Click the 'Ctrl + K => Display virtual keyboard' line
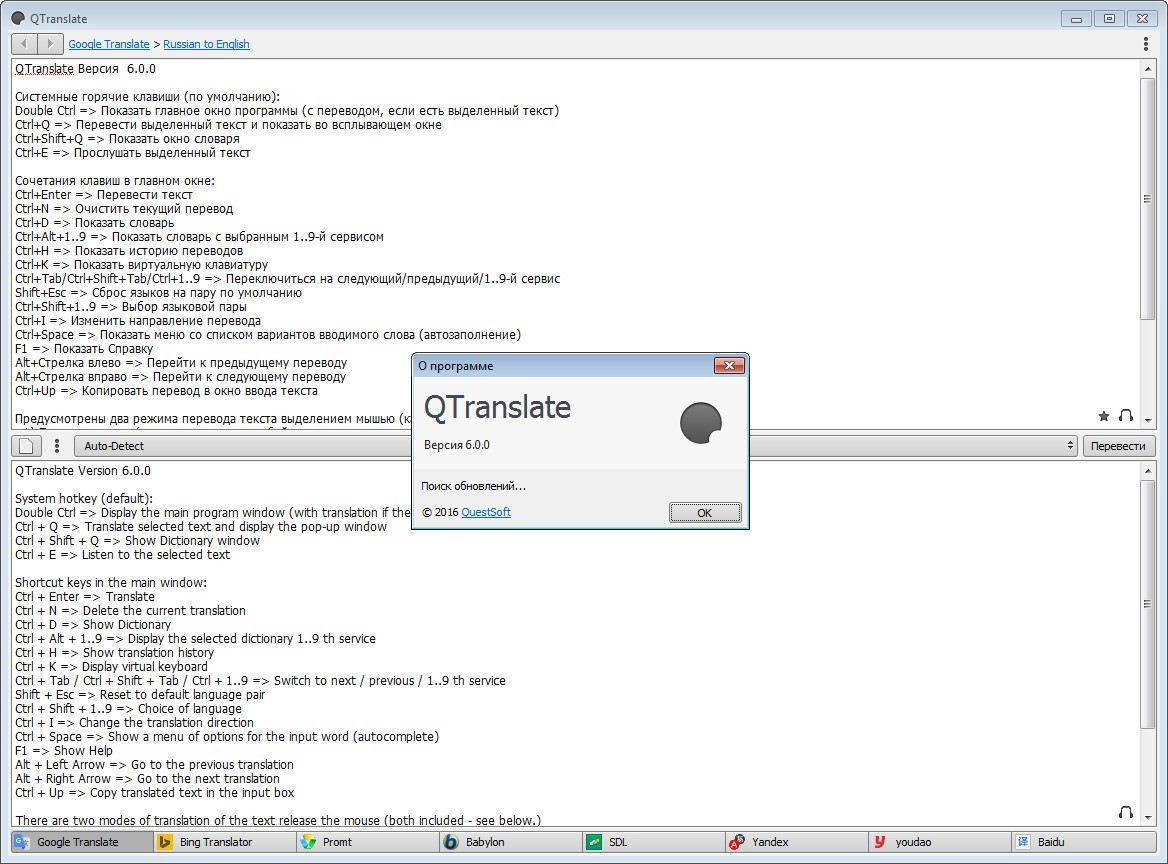This screenshot has height=864, width=1168. point(111,667)
